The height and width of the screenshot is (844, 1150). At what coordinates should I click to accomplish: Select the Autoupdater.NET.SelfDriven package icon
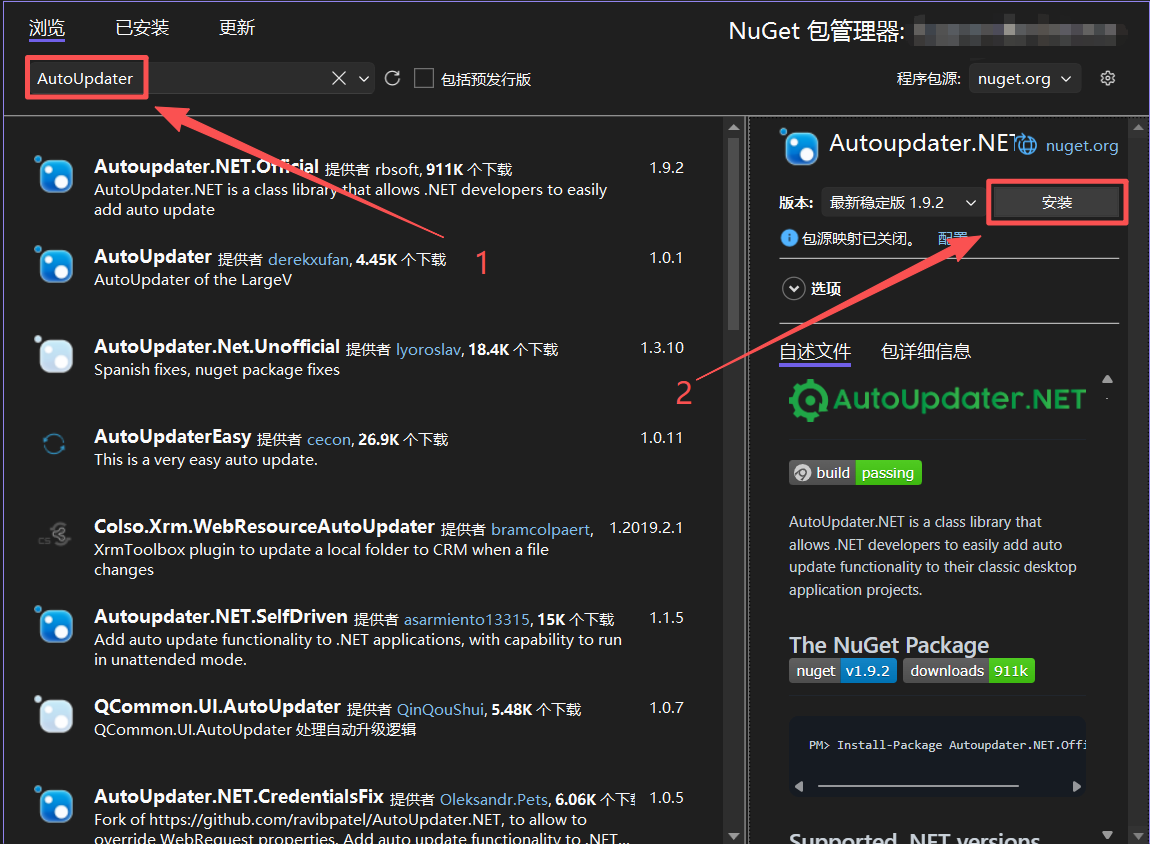tap(56, 626)
